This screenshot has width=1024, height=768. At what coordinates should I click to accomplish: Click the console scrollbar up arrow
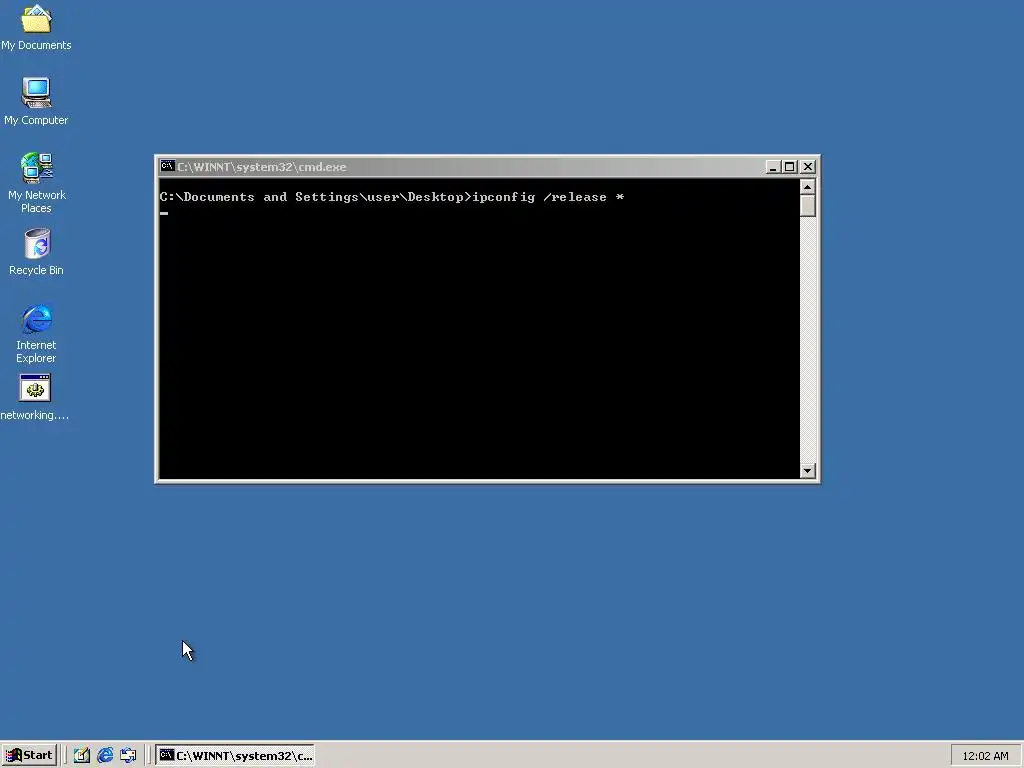808,187
